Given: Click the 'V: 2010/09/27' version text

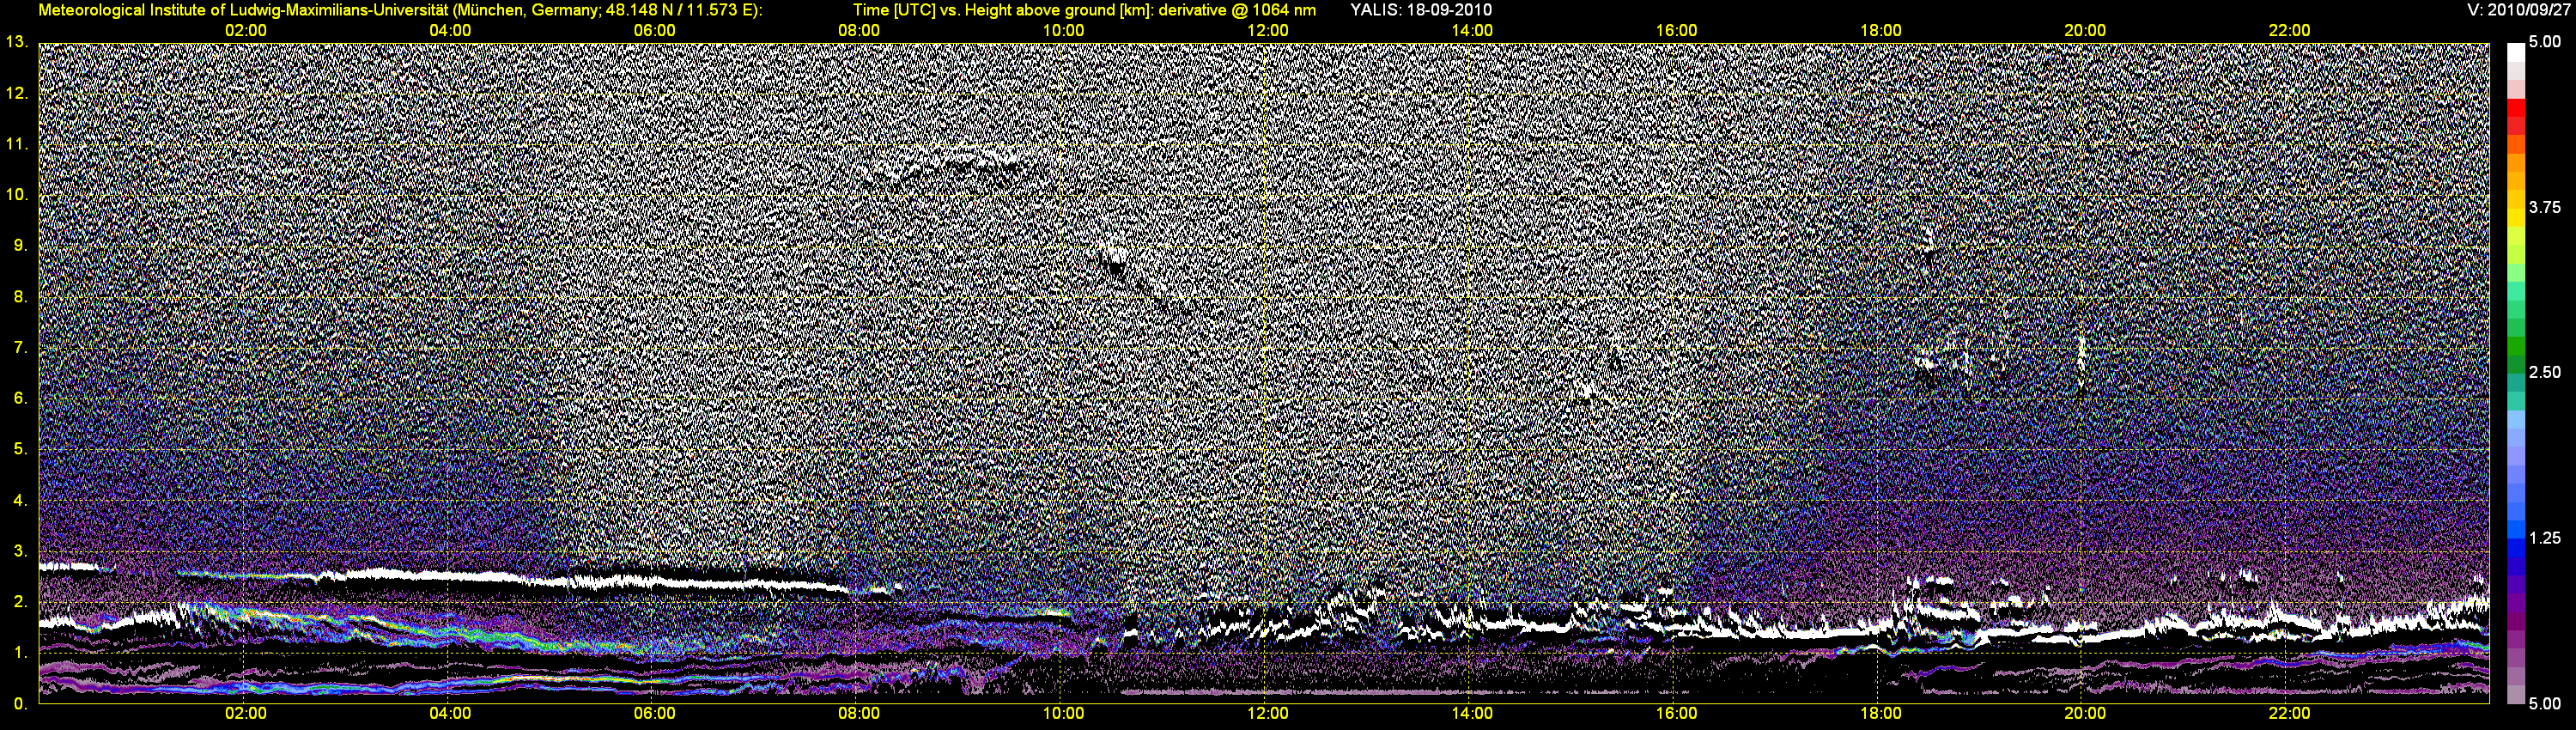Looking at the screenshot, I should click(x=2516, y=10).
